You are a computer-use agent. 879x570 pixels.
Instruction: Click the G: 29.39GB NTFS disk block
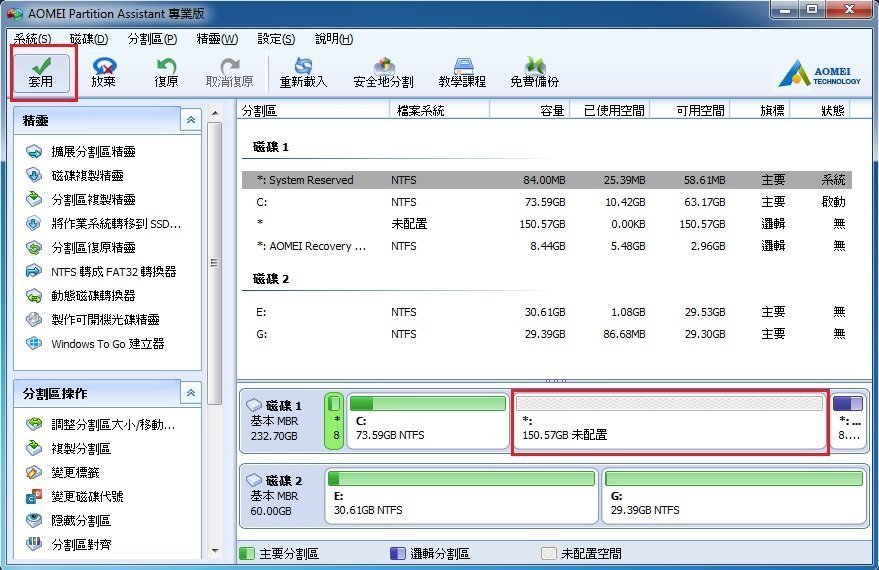point(734,497)
